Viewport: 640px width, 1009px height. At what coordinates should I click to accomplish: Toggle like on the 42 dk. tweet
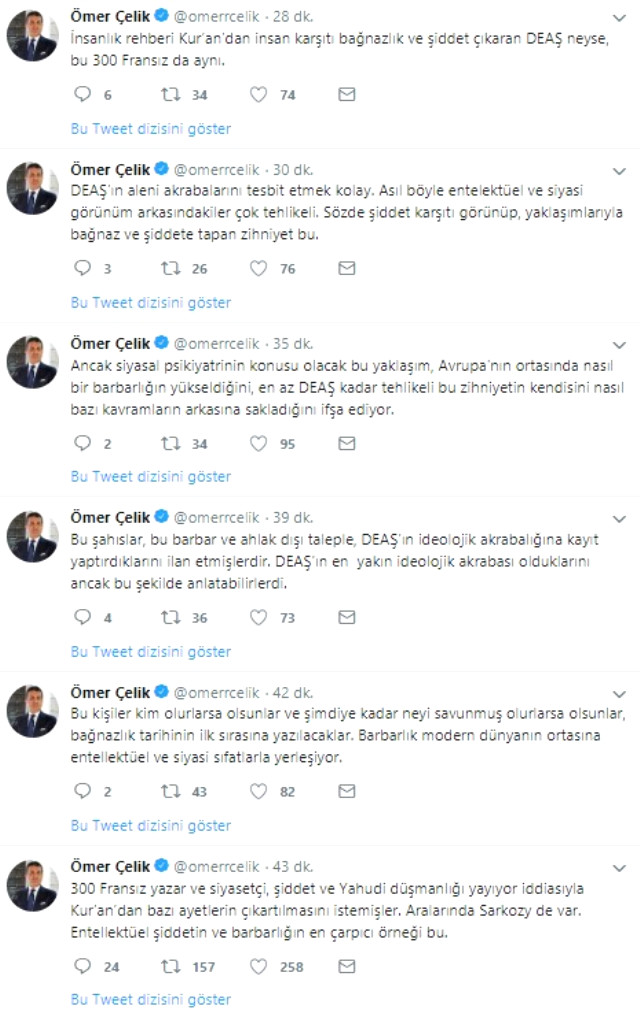259,792
